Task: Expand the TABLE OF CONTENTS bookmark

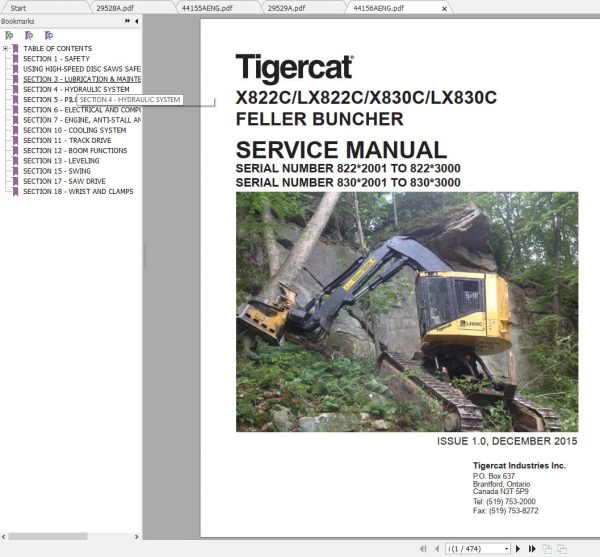Action: click(x=5, y=49)
